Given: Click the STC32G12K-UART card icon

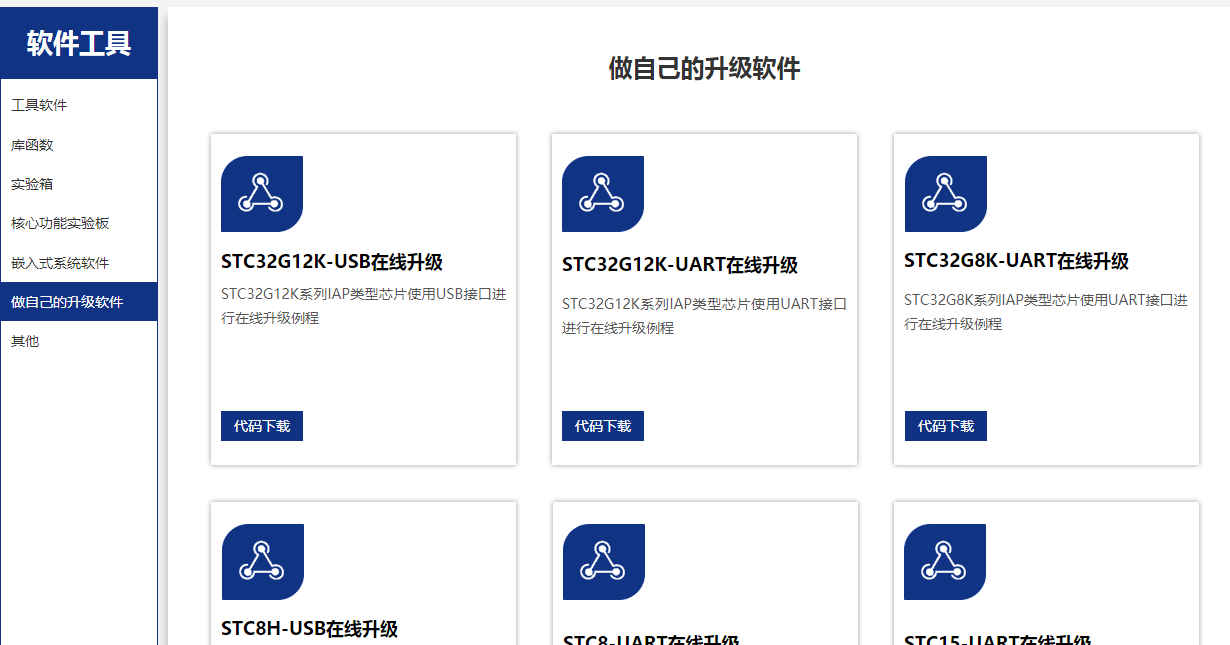Looking at the screenshot, I should coord(603,194).
